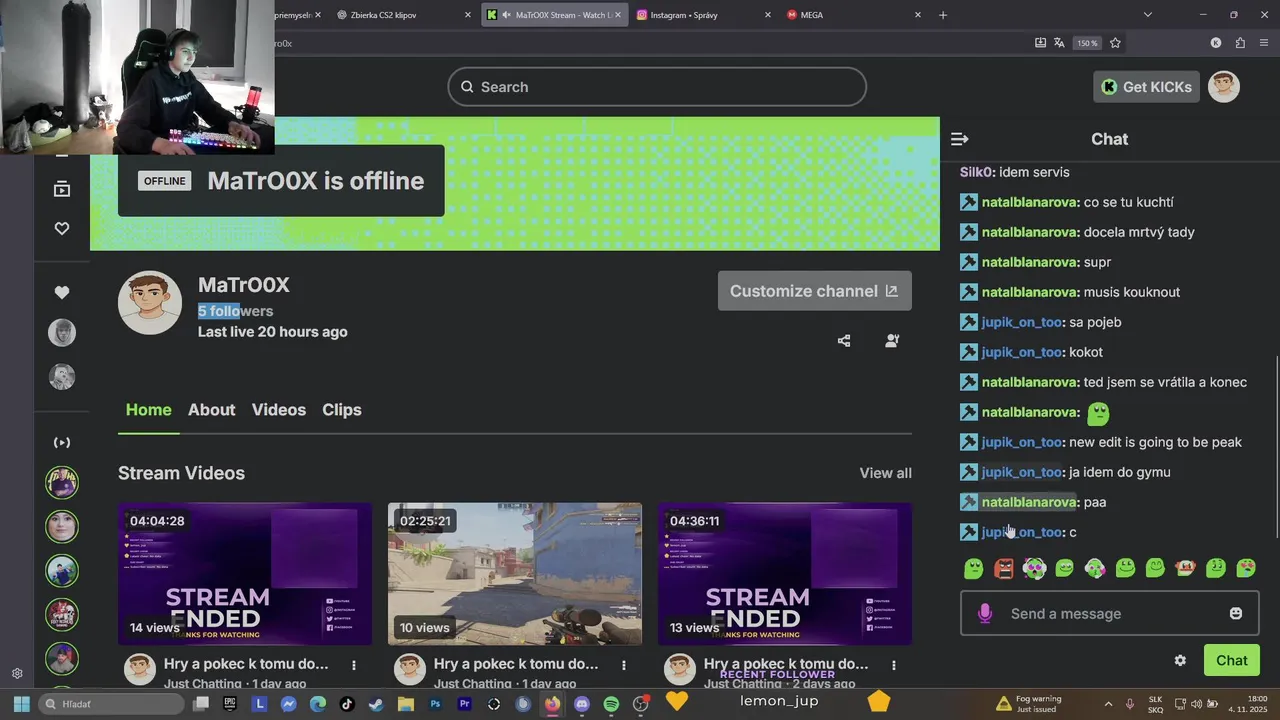Open the 04:04:28 stream video thumbnail
1280x720 pixels.
[245, 574]
